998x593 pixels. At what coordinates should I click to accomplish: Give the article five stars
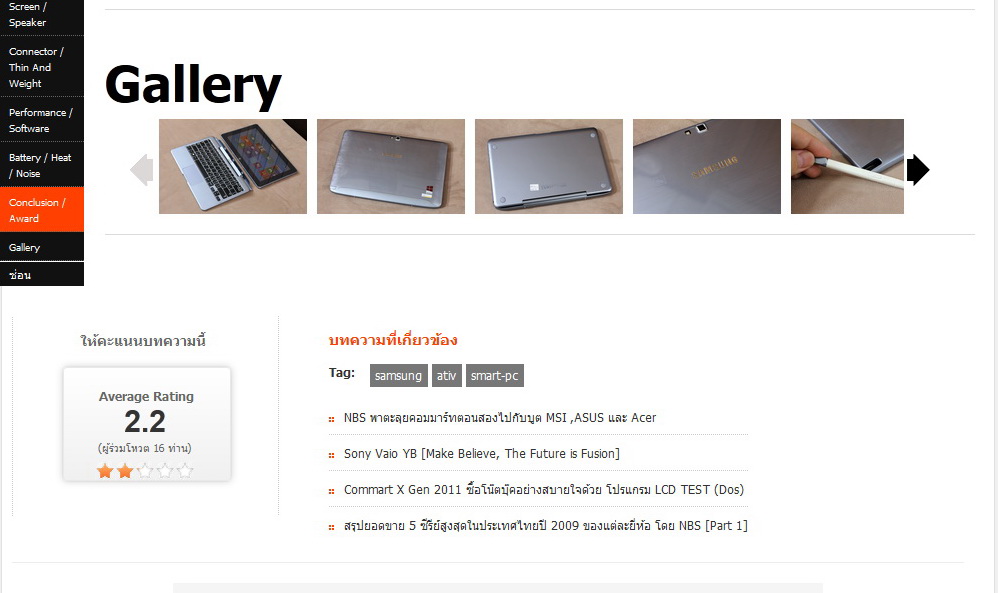click(185, 471)
